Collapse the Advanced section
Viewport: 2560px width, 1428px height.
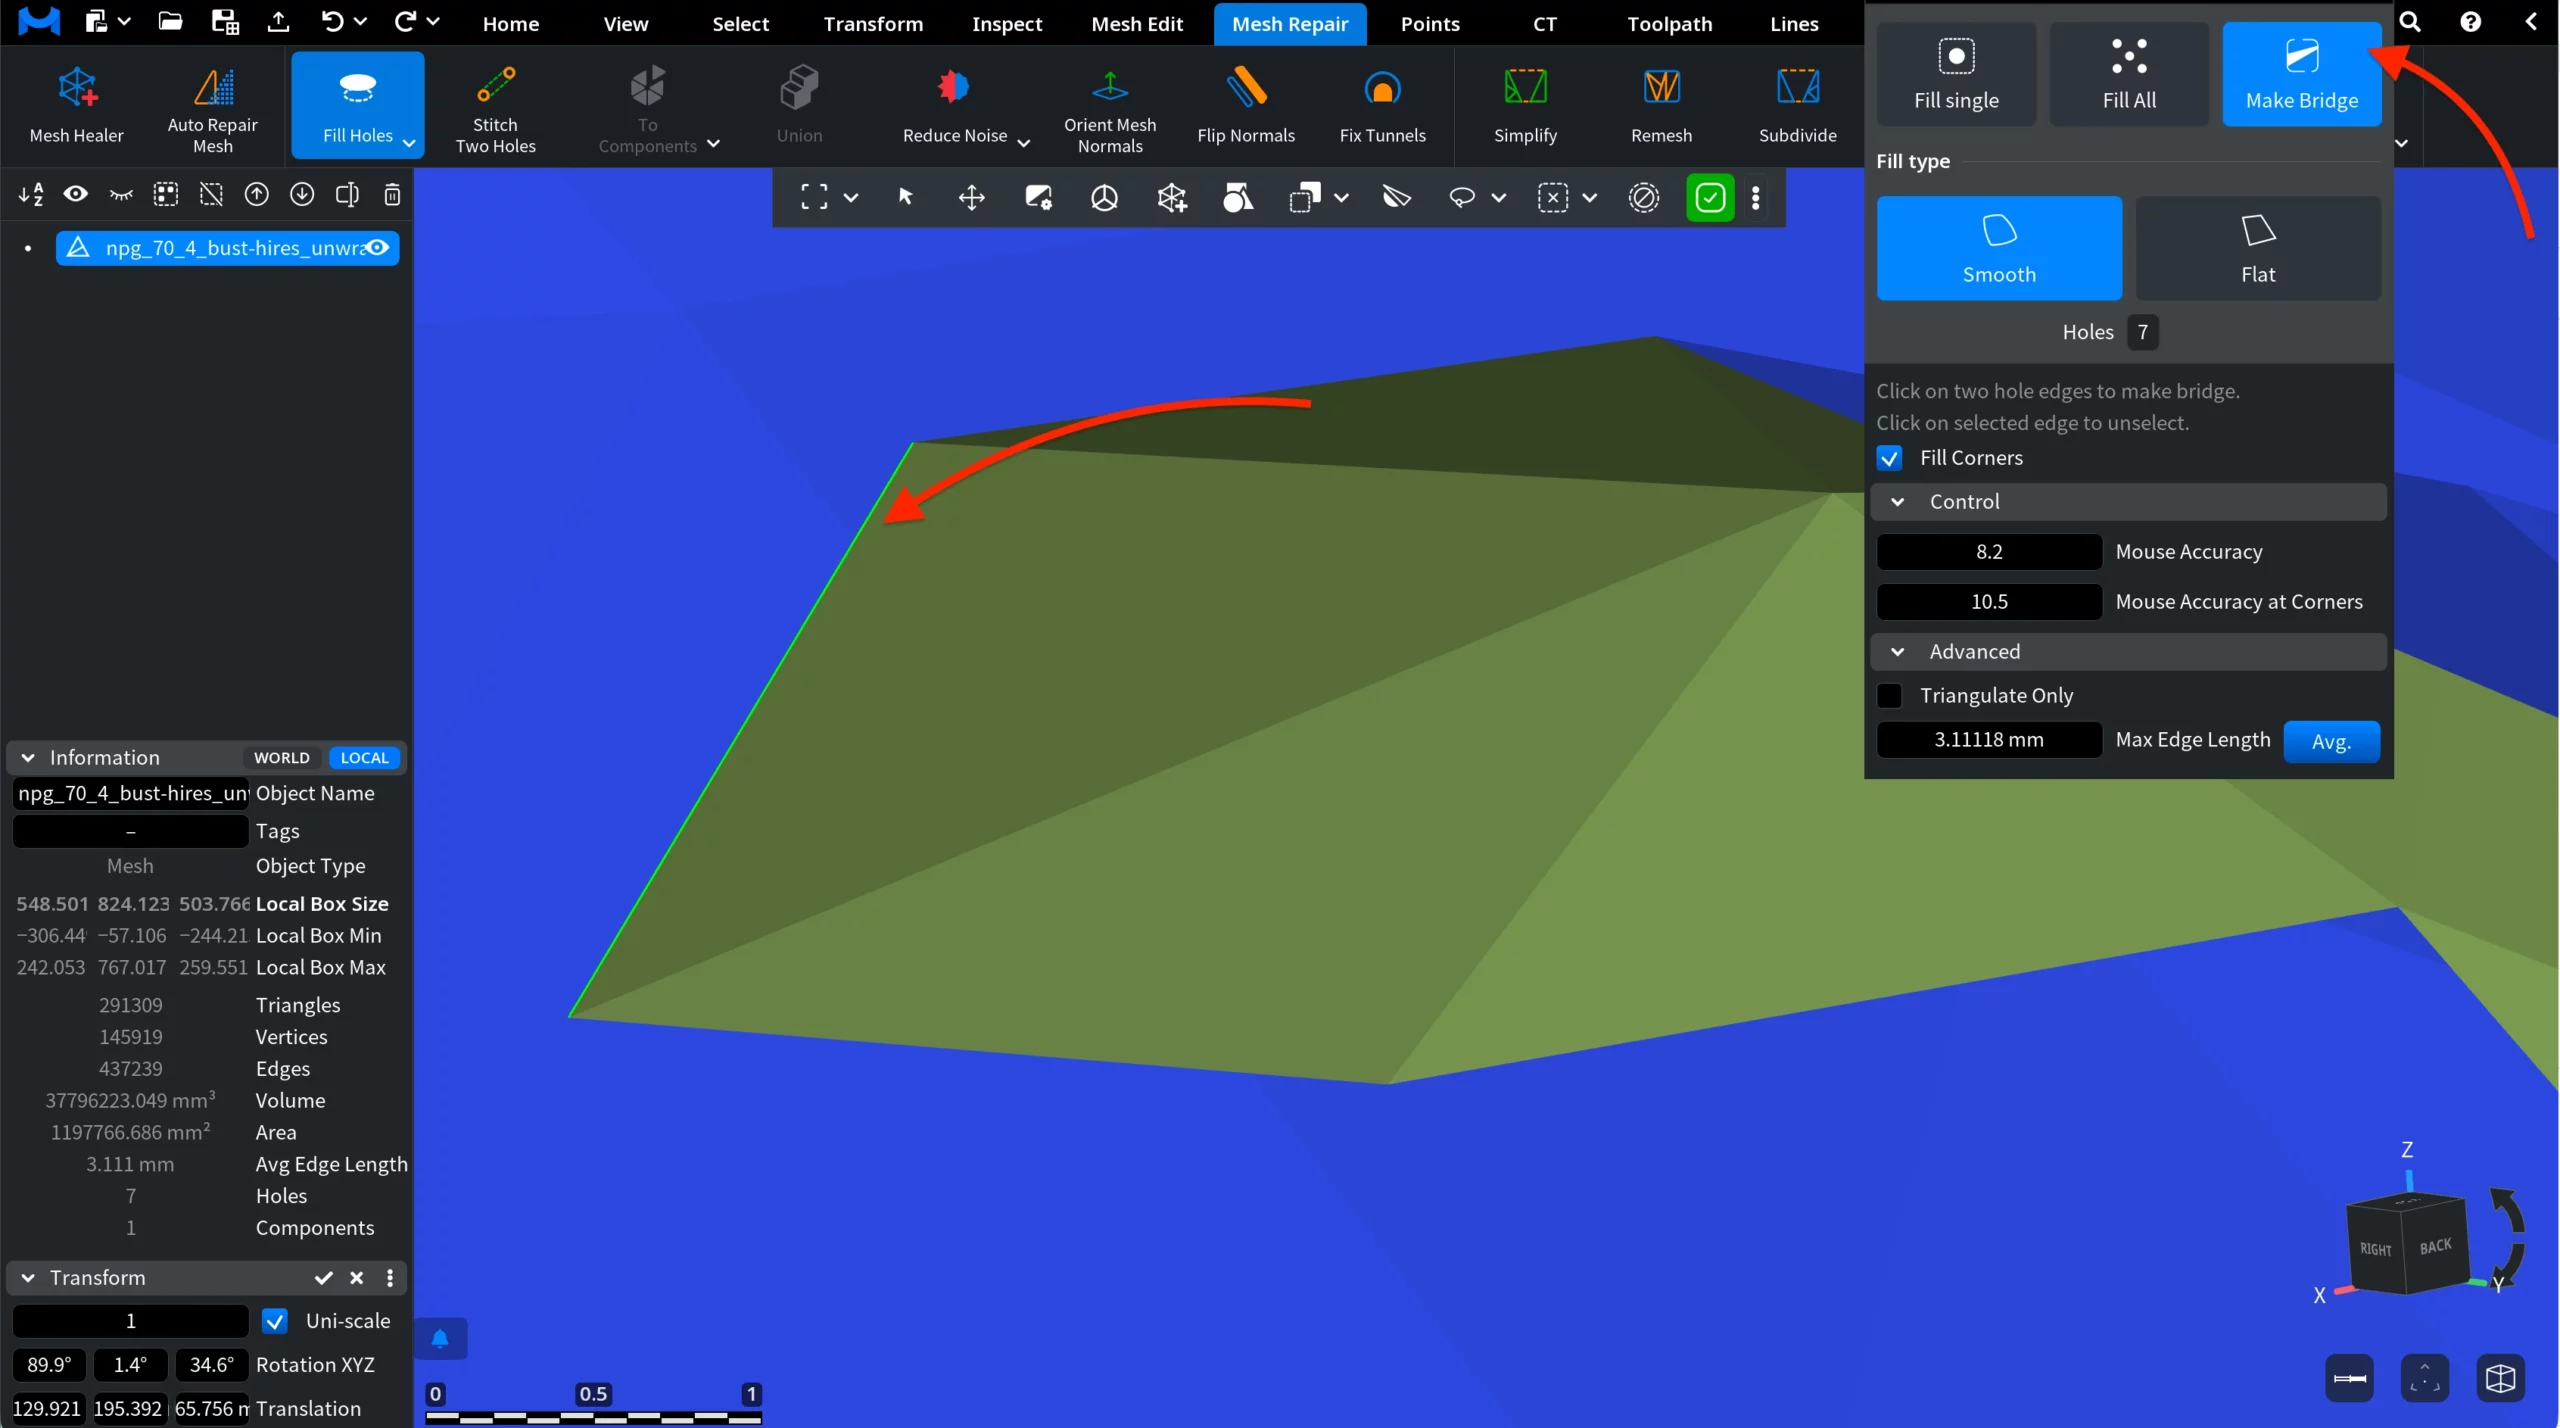click(x=1896, y=651)
